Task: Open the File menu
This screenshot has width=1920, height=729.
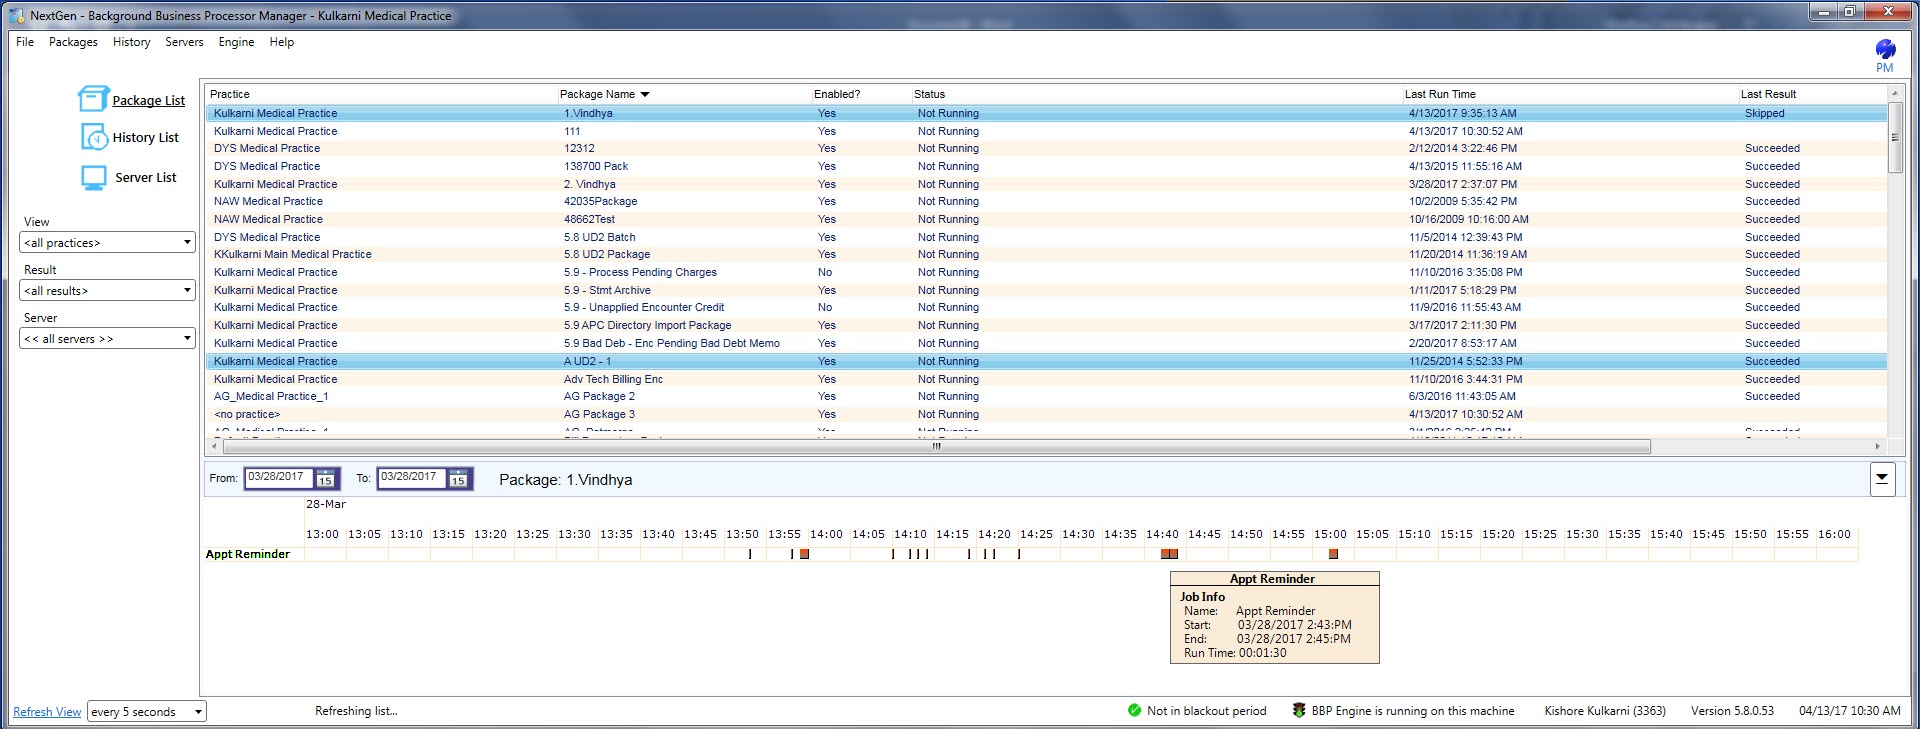Action: 25,42
